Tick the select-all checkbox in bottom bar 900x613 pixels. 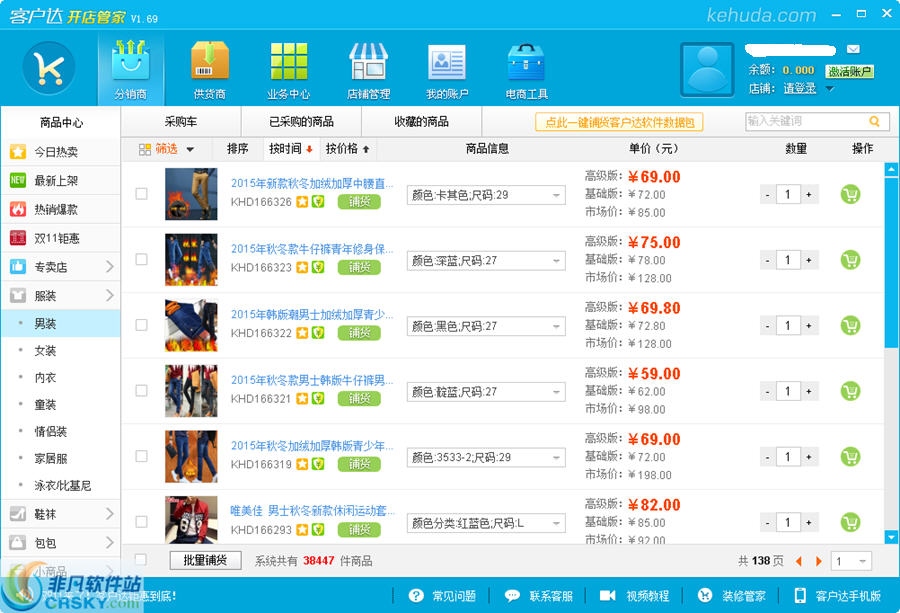[x=141, y=561]
